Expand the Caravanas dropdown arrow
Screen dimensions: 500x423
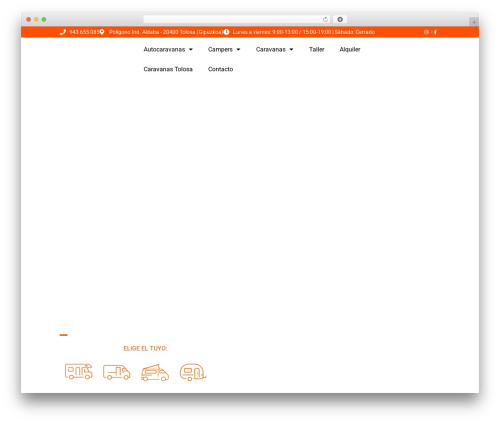[291, 49]
